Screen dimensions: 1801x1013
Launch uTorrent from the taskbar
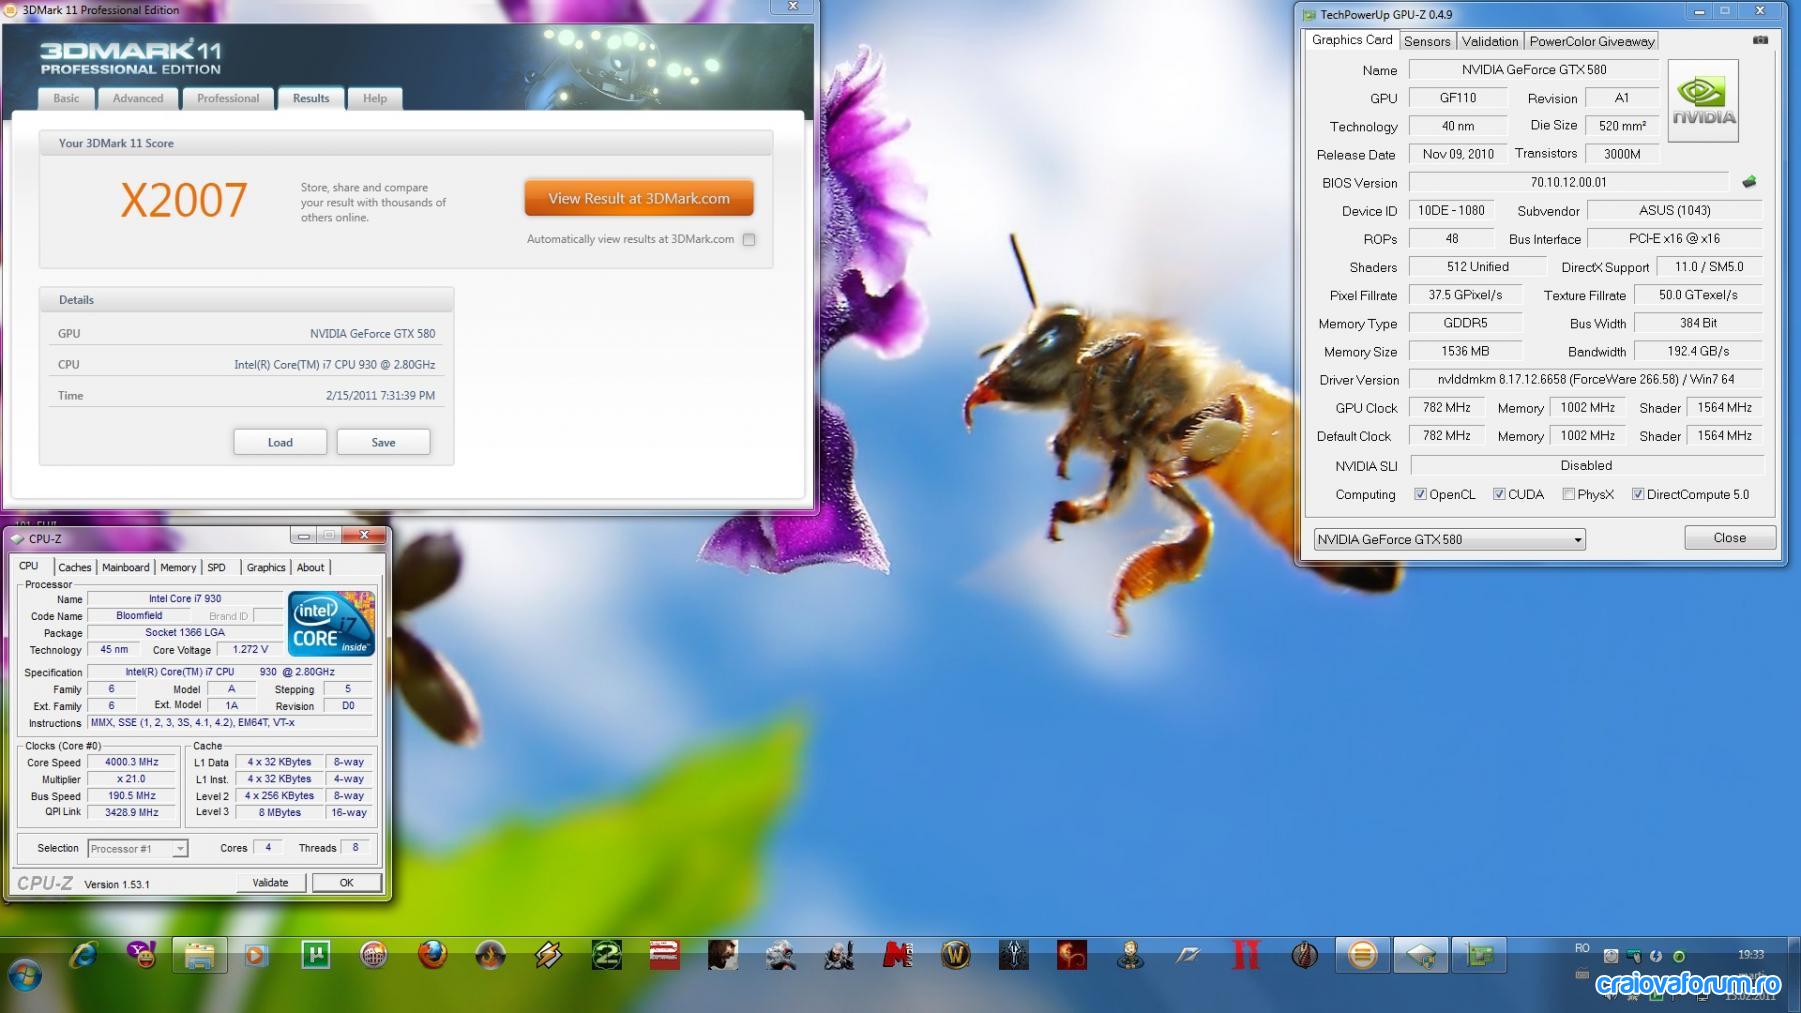click(x=316, y=956)
